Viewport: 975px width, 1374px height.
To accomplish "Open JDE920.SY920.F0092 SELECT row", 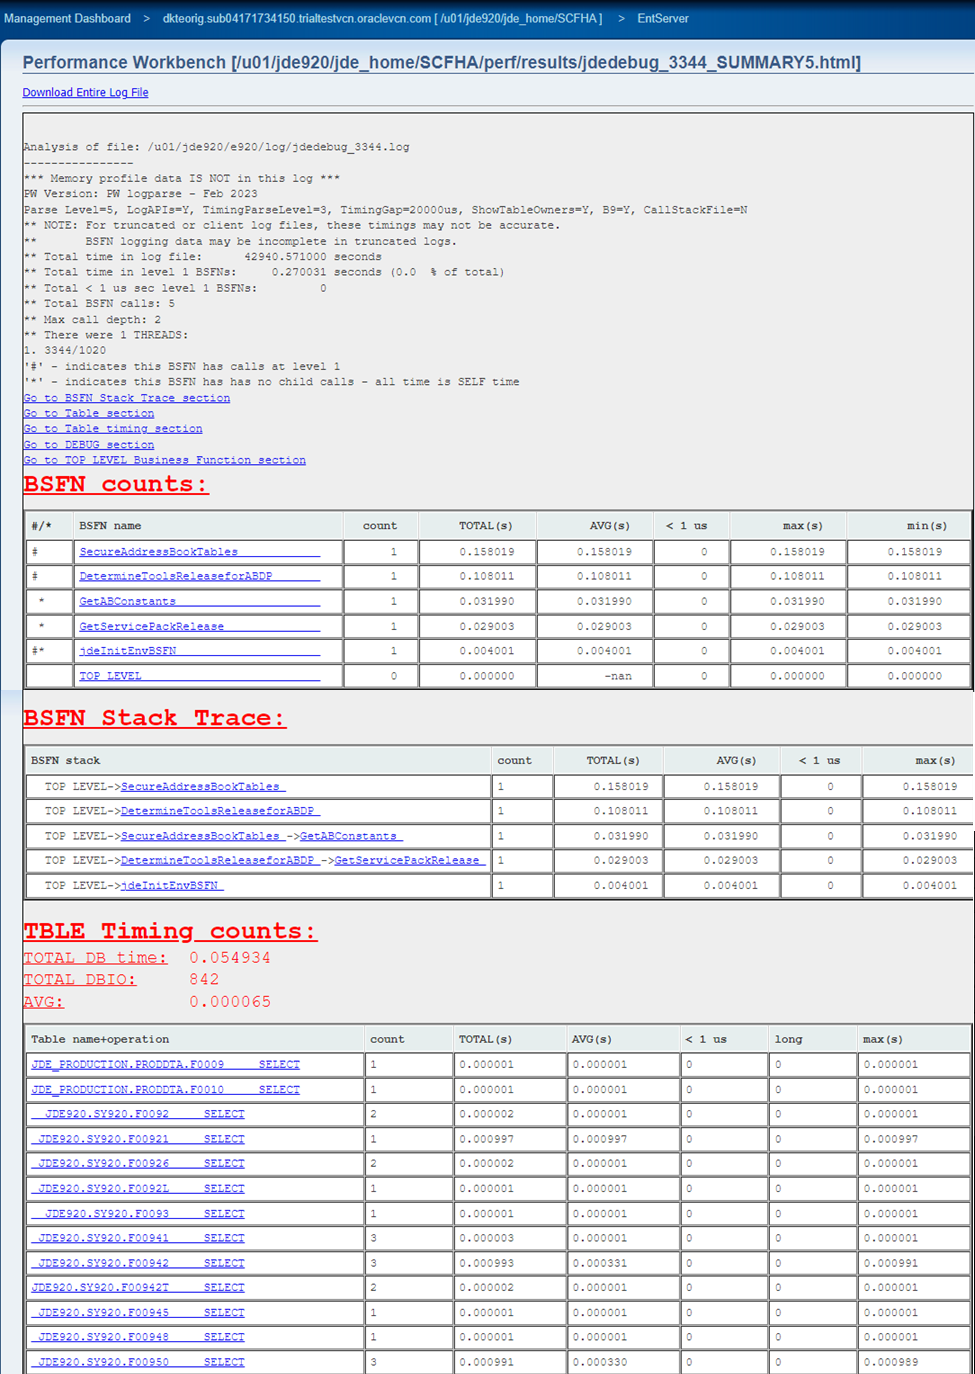I will 138,1114.
